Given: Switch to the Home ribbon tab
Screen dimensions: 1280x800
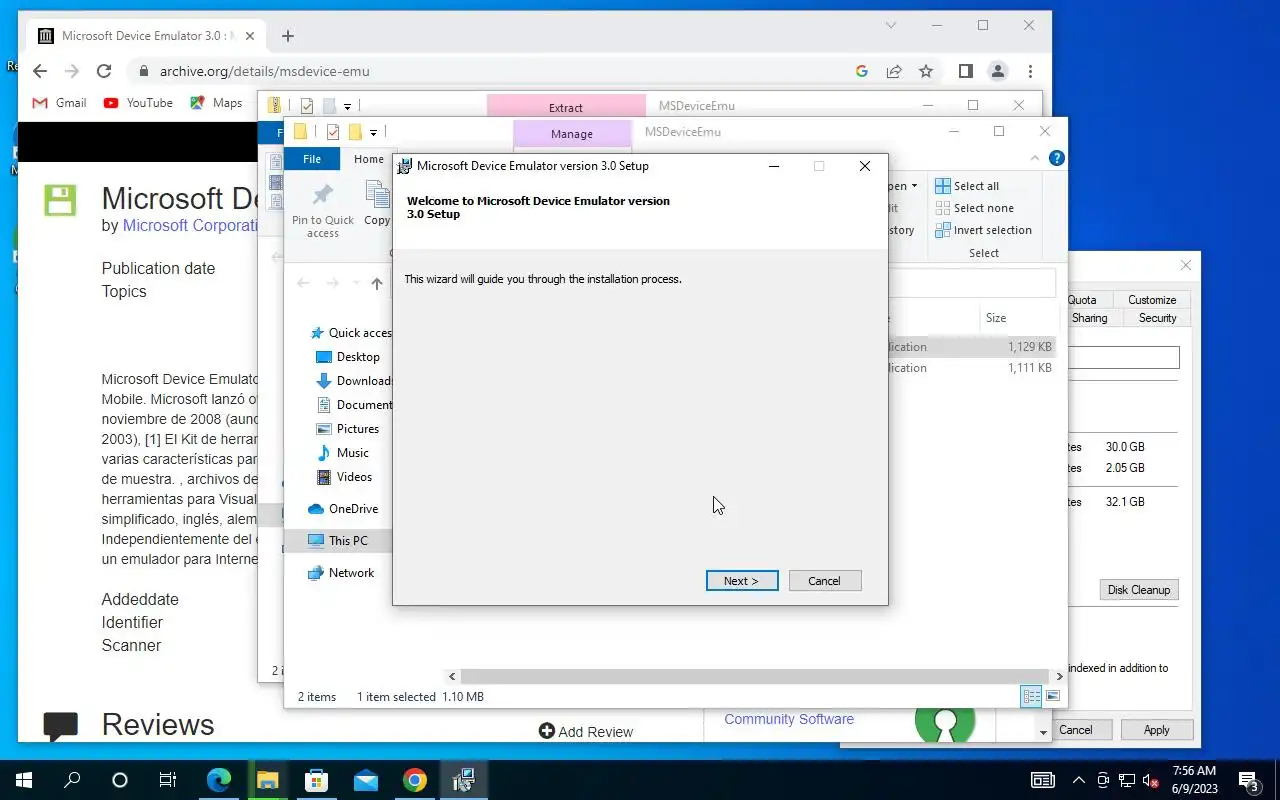Looking at the screenshot, I should coord(368,159).
